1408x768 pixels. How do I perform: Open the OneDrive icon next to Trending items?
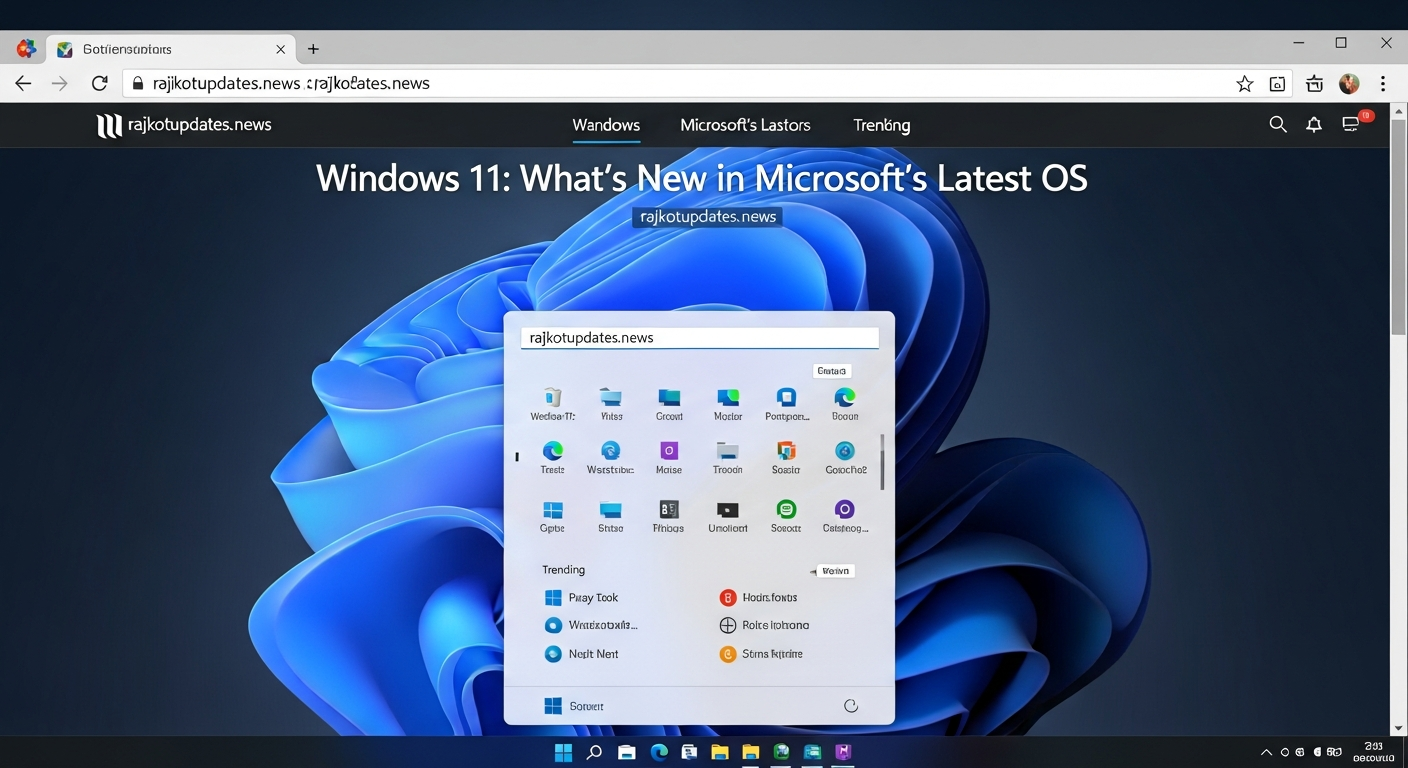[x=554, y=624]
